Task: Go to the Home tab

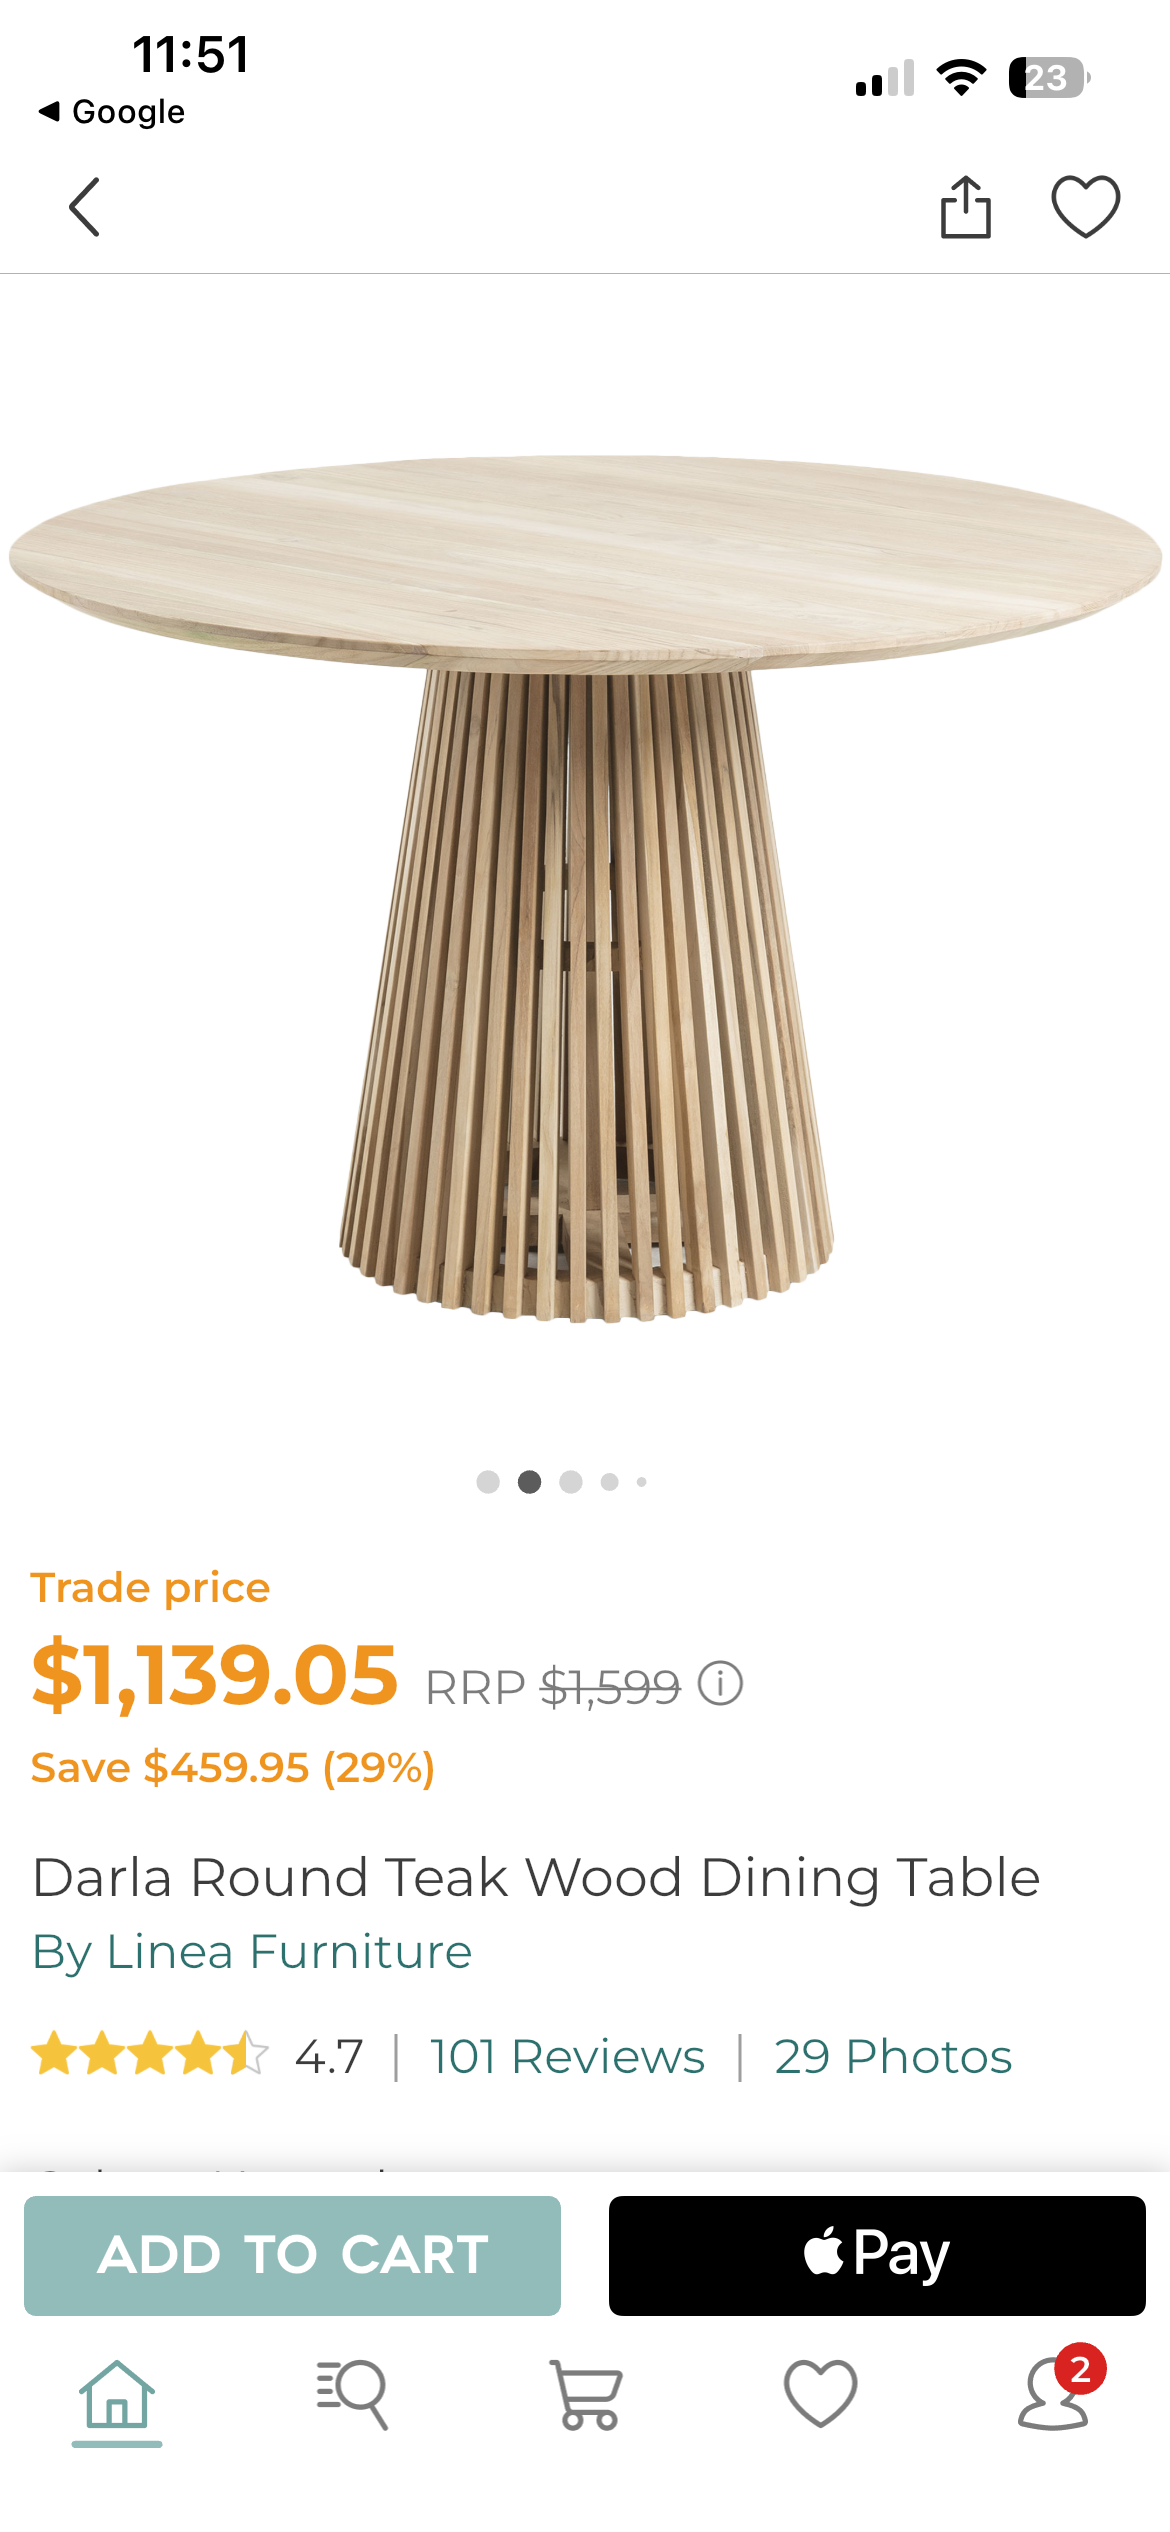Action: [117, 2396]
